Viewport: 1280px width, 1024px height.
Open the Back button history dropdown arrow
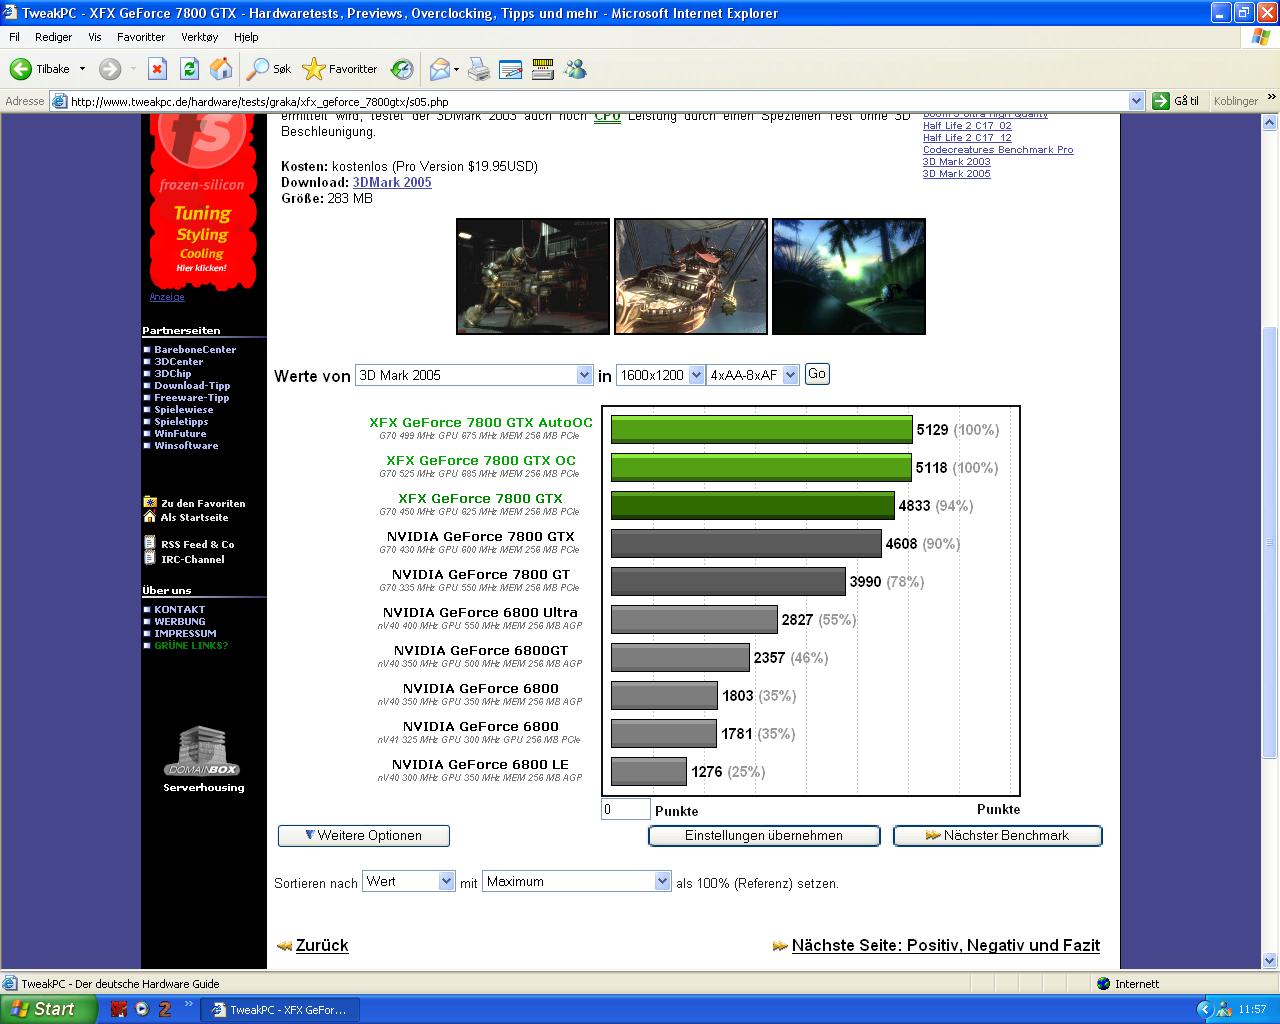(x=82, y=69)
